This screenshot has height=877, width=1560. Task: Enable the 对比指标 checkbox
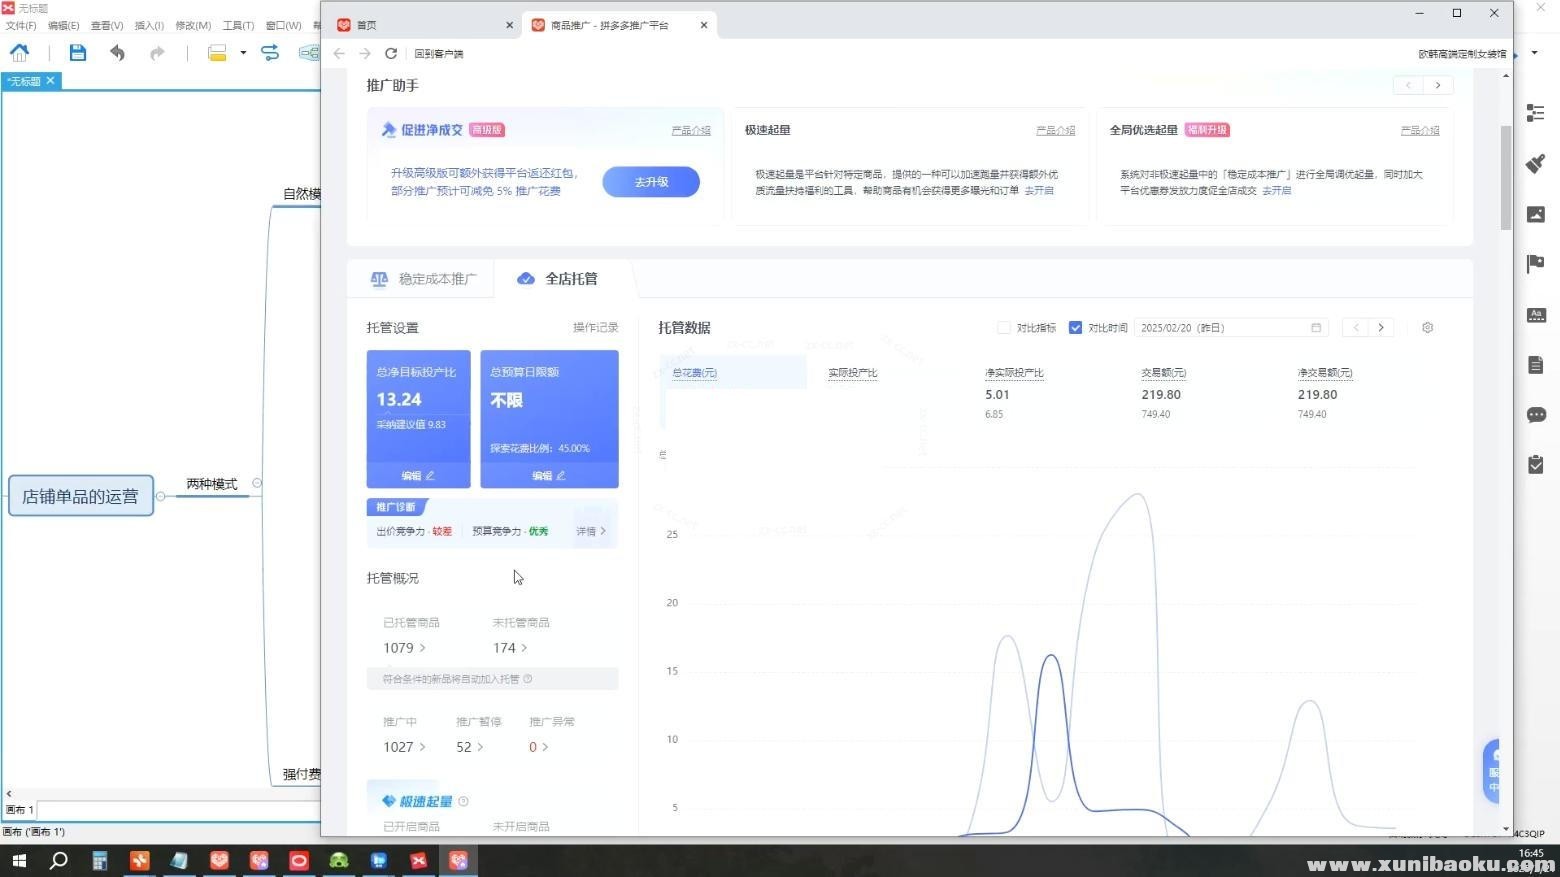[1004, 328]
